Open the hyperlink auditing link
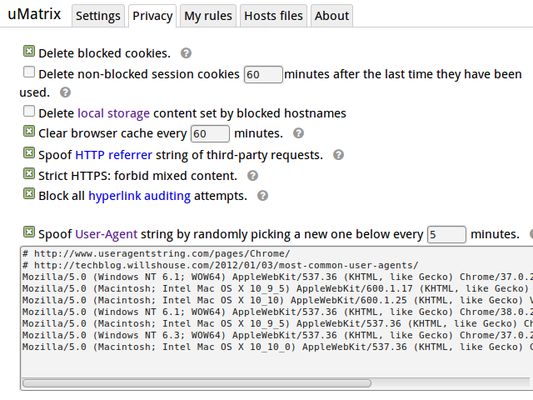The height and width of the screenshot is (400, 533). point(139,196)
